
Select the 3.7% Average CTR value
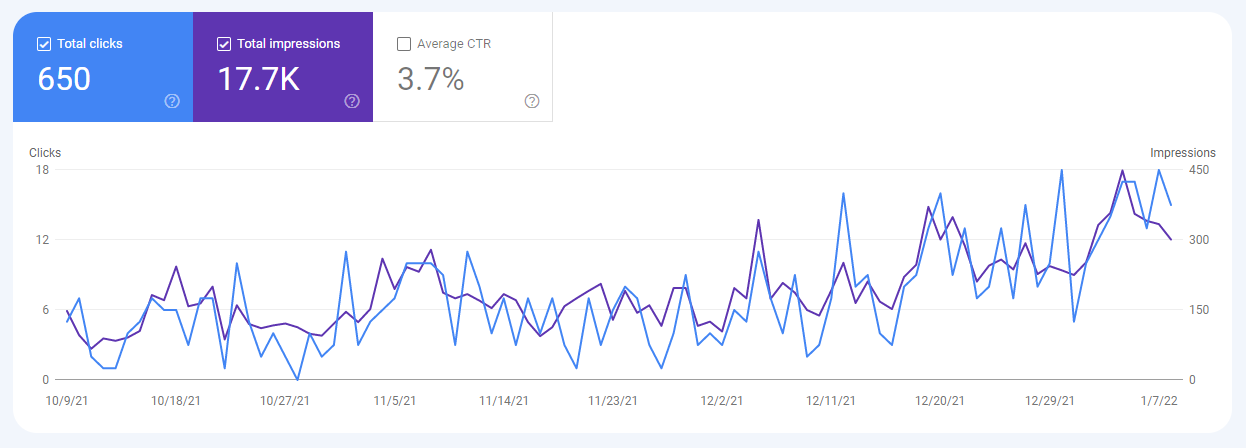[x=431, y=79]
